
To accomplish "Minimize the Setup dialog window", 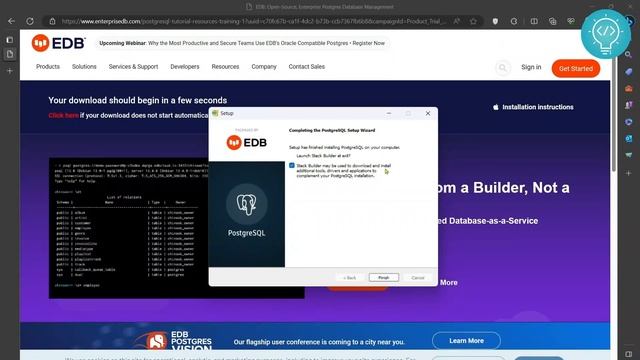I will point(389,113).
